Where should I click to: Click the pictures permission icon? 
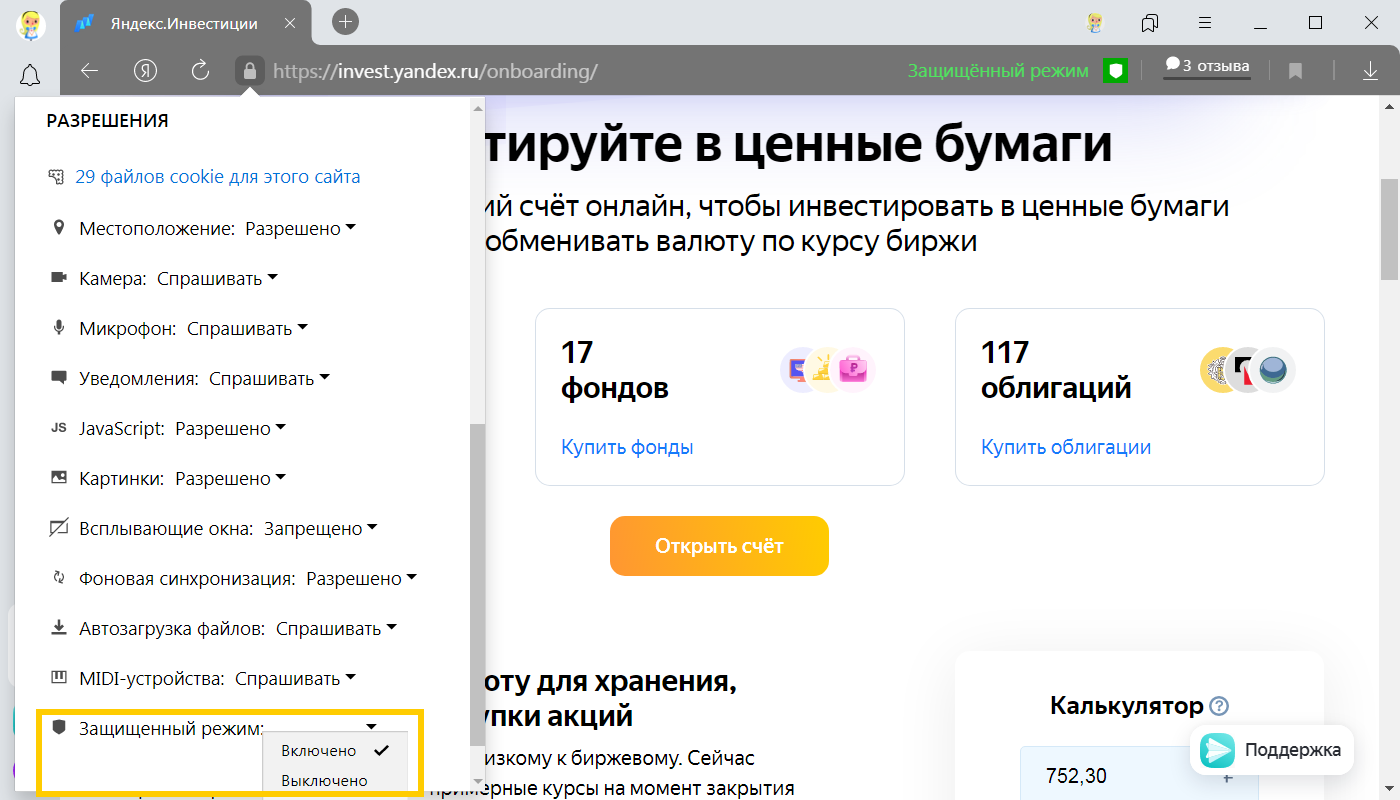[58, 479]
